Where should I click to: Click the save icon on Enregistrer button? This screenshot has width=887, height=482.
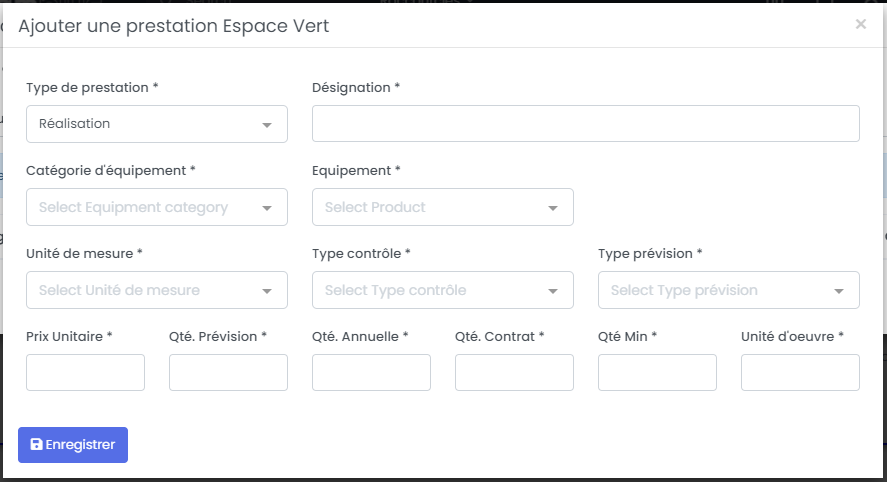click(x=36, y=445)
